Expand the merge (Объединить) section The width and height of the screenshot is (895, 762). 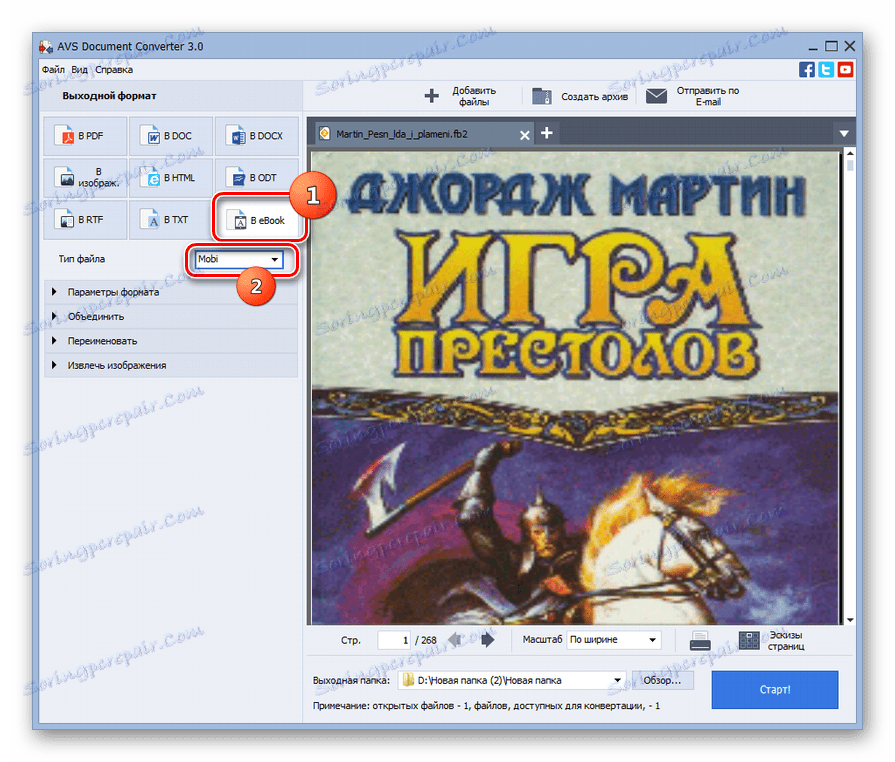coord(171,316)
